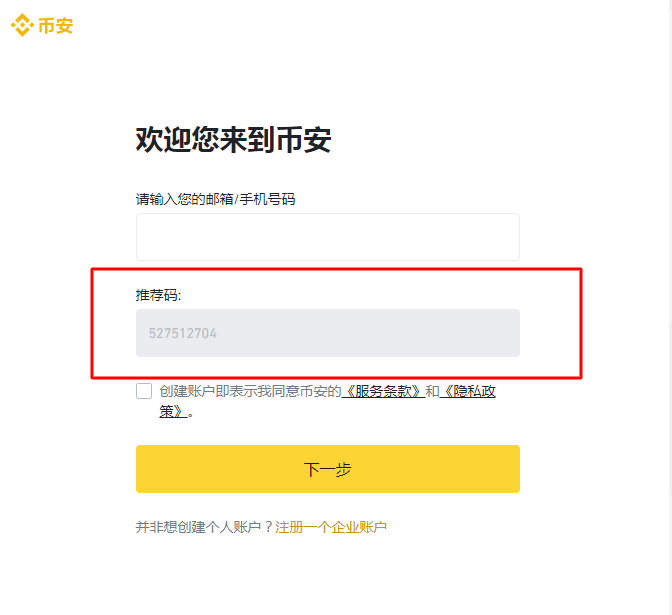This screenshot has height=615, width=672.
Task: Focus the email/phone number input field
Action: [327, 237]
